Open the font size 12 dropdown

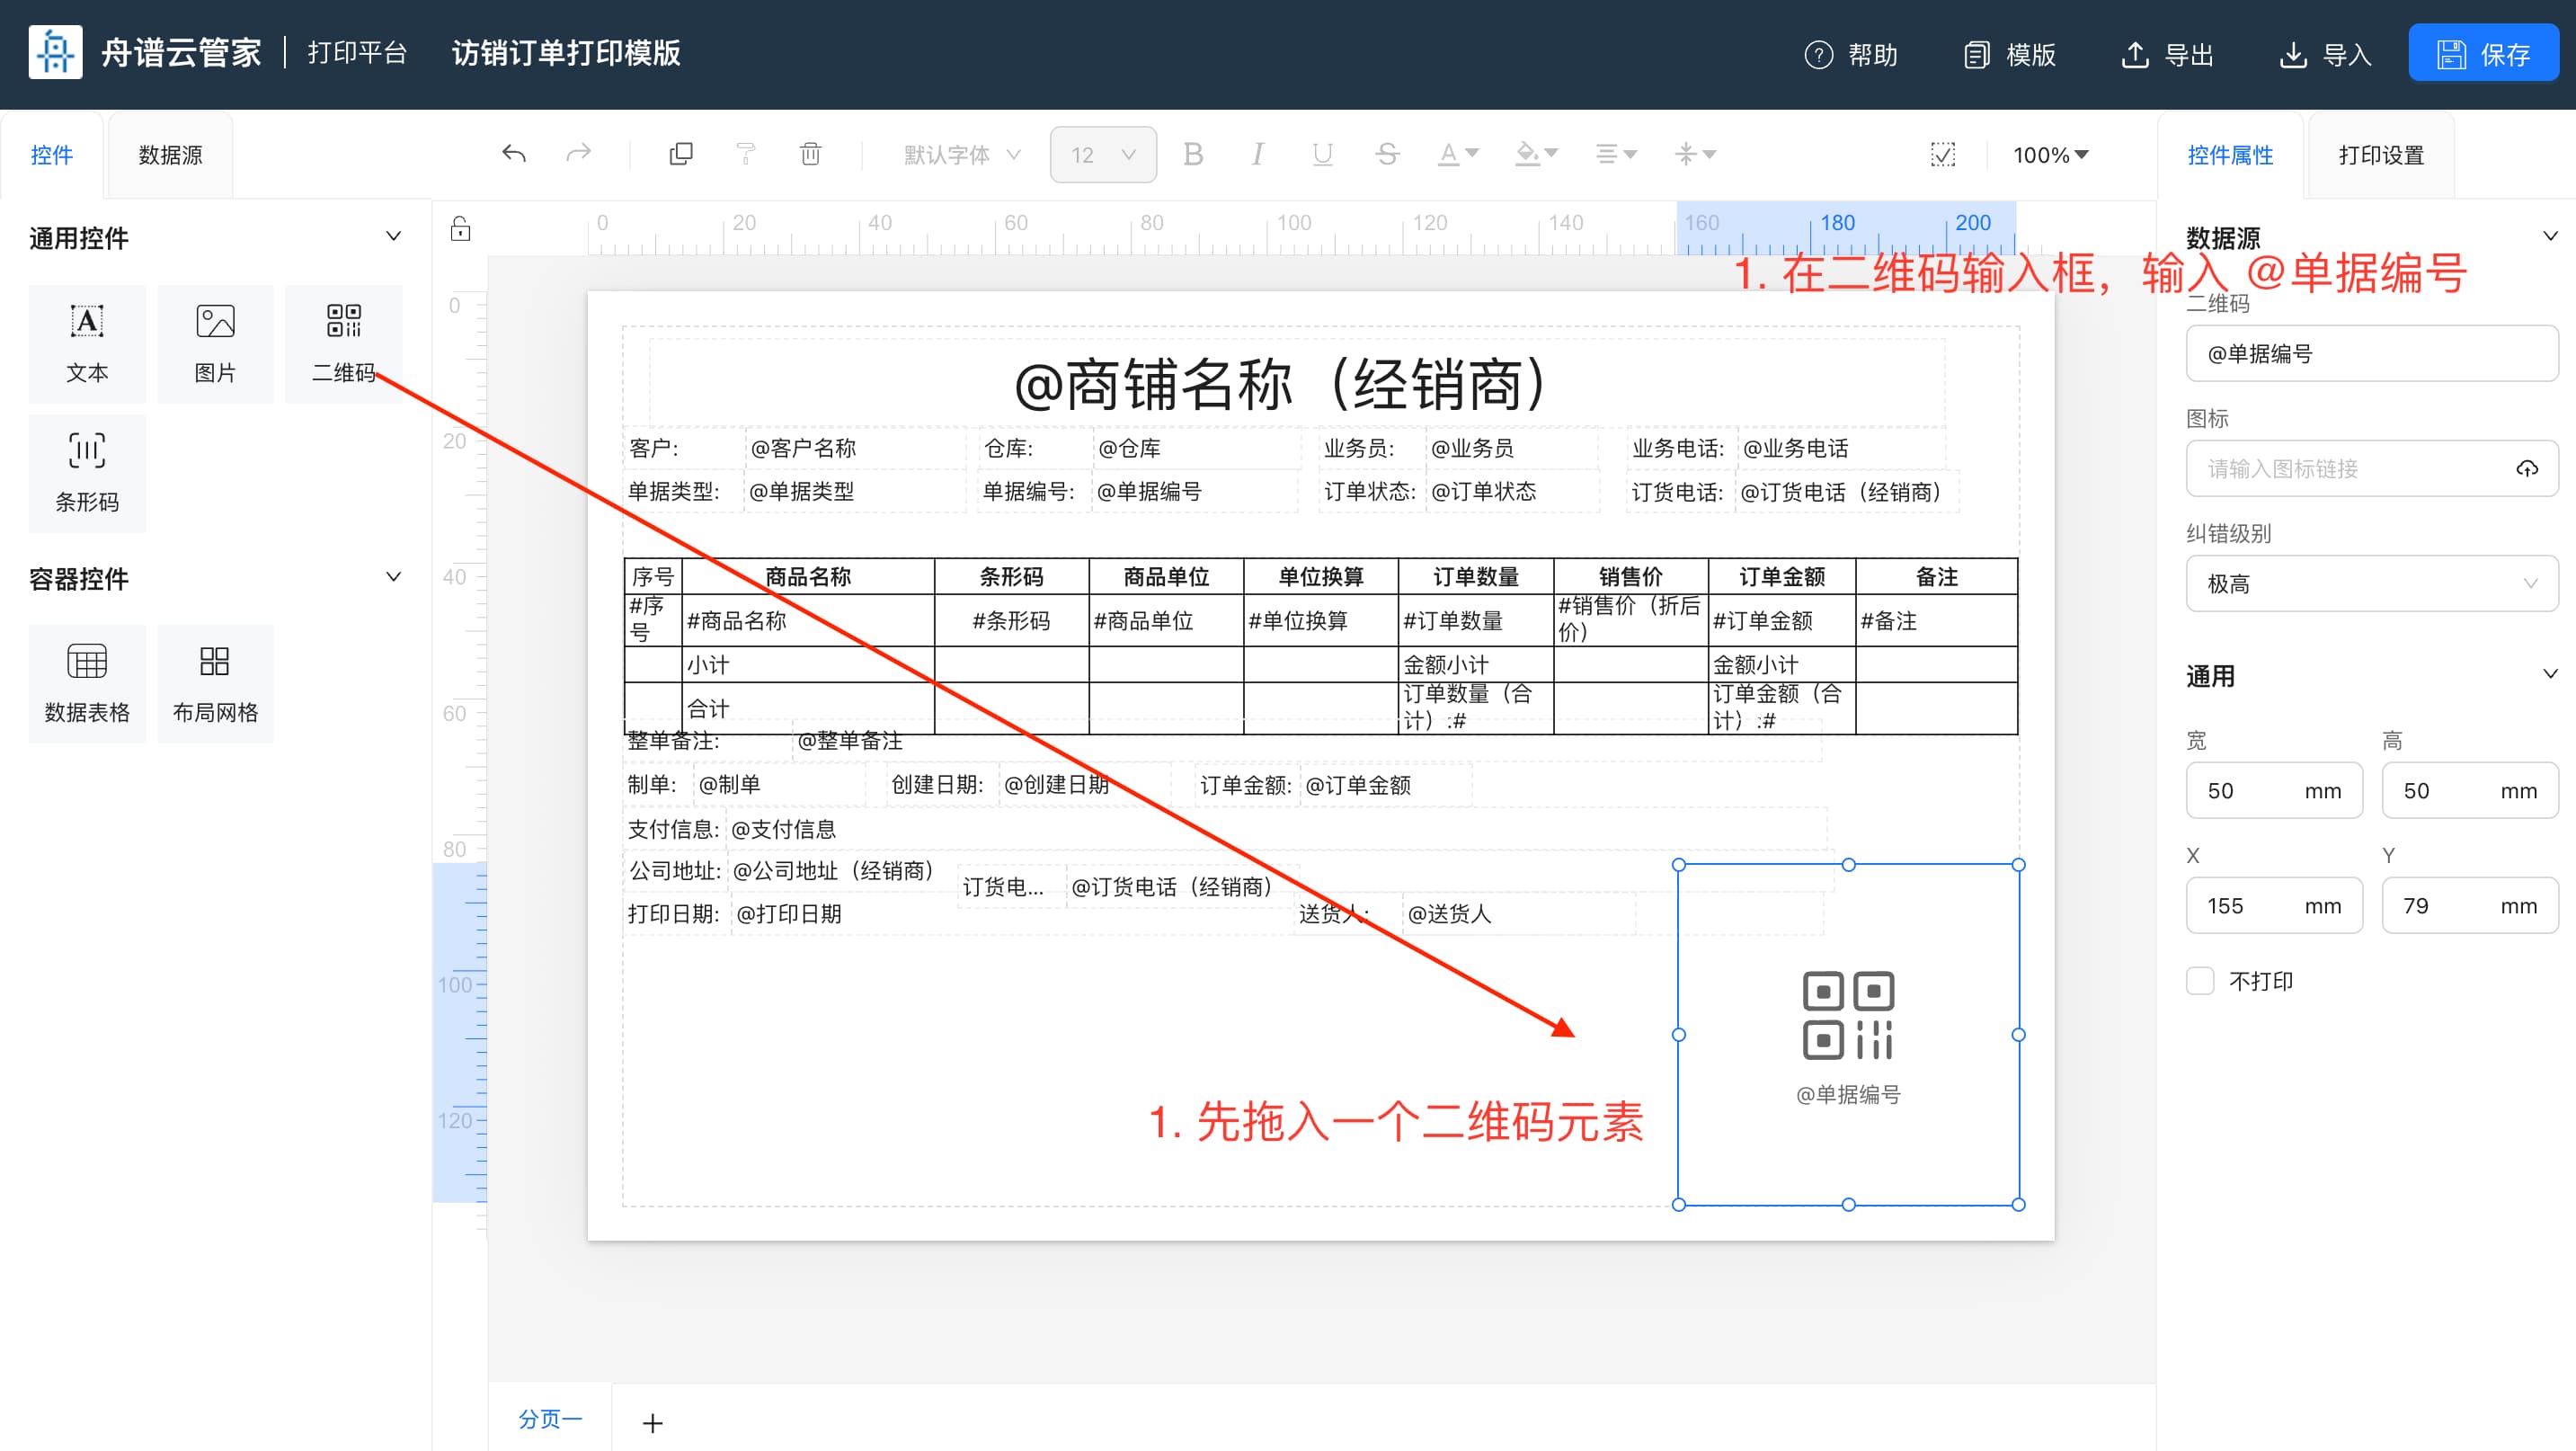click(x=1103, y=155)
